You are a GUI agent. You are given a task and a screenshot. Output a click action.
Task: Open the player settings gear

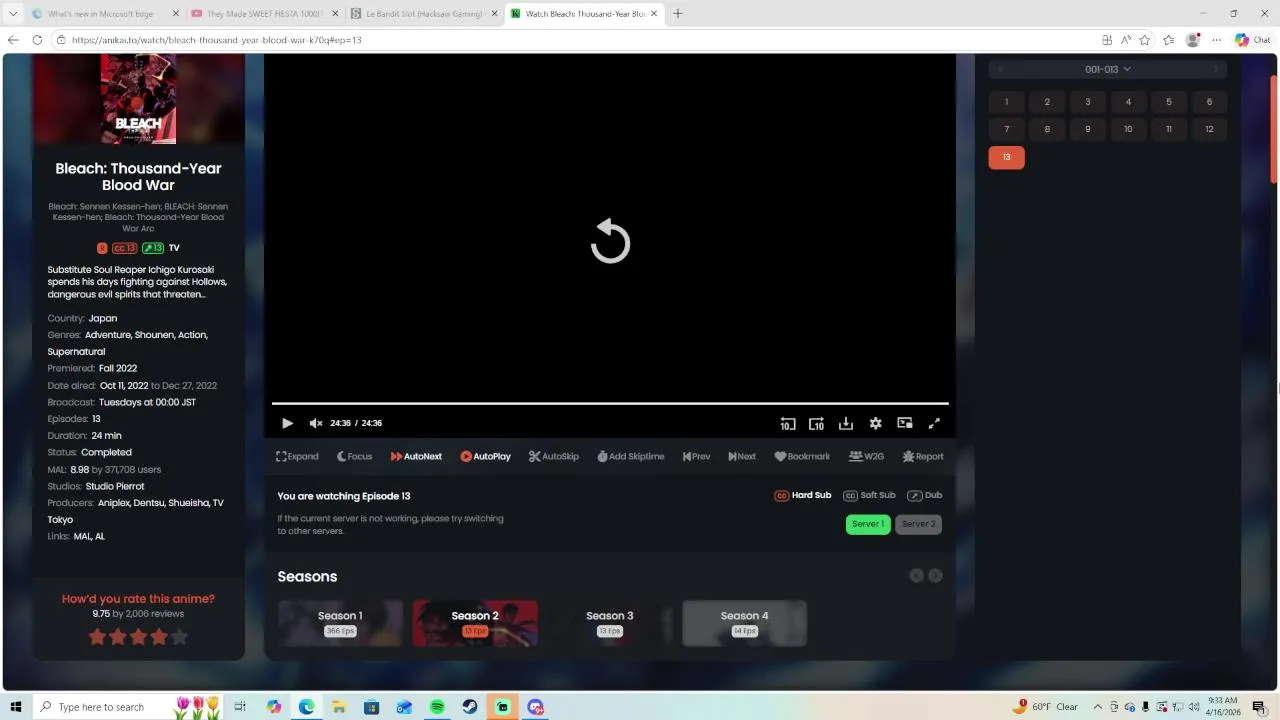pyautogui.click(x=875, y=423)
